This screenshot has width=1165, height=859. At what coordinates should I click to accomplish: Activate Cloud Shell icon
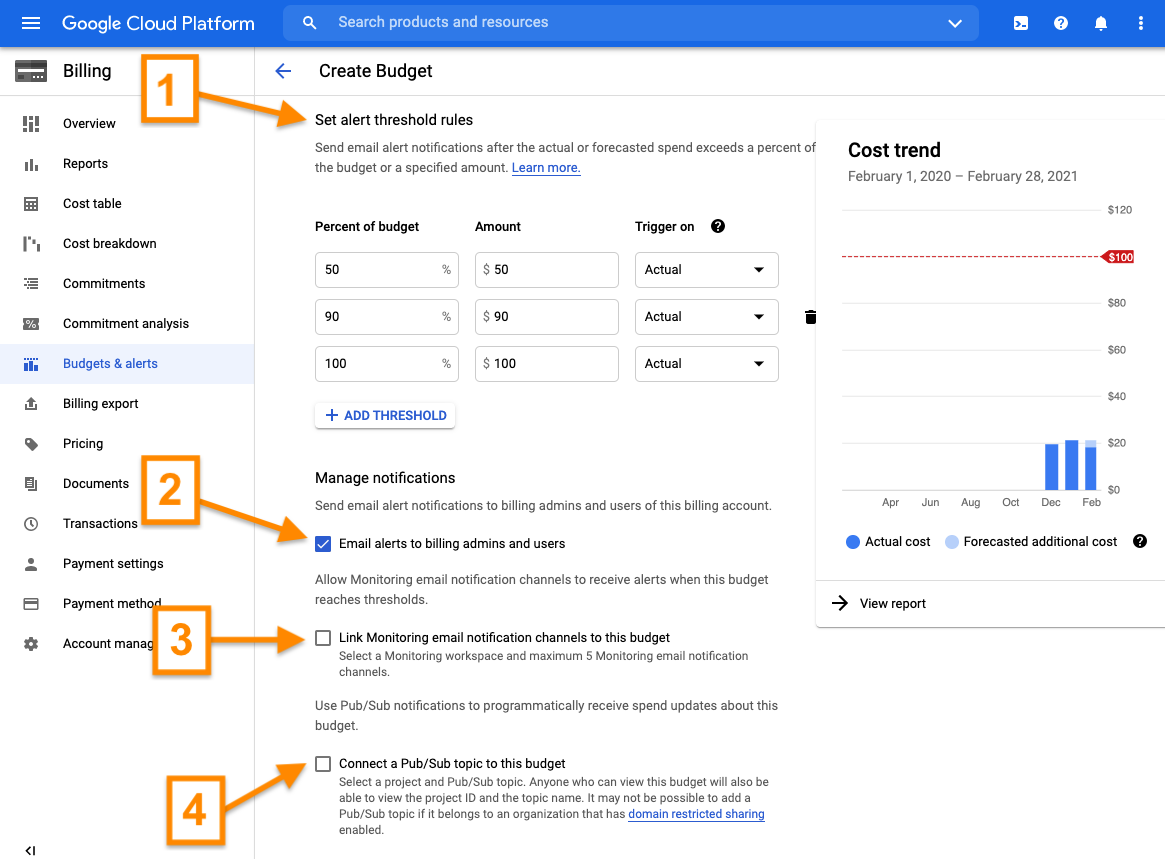click(1021, 23)
